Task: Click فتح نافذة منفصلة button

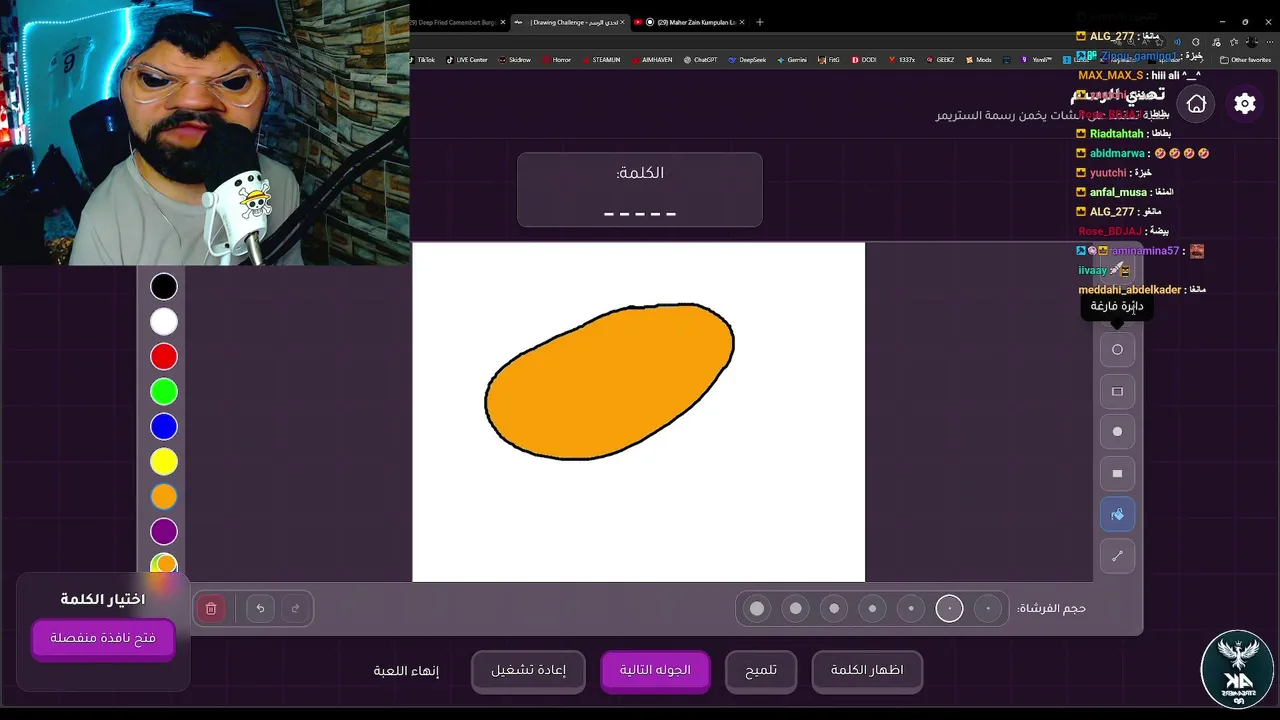Action: 103,638
